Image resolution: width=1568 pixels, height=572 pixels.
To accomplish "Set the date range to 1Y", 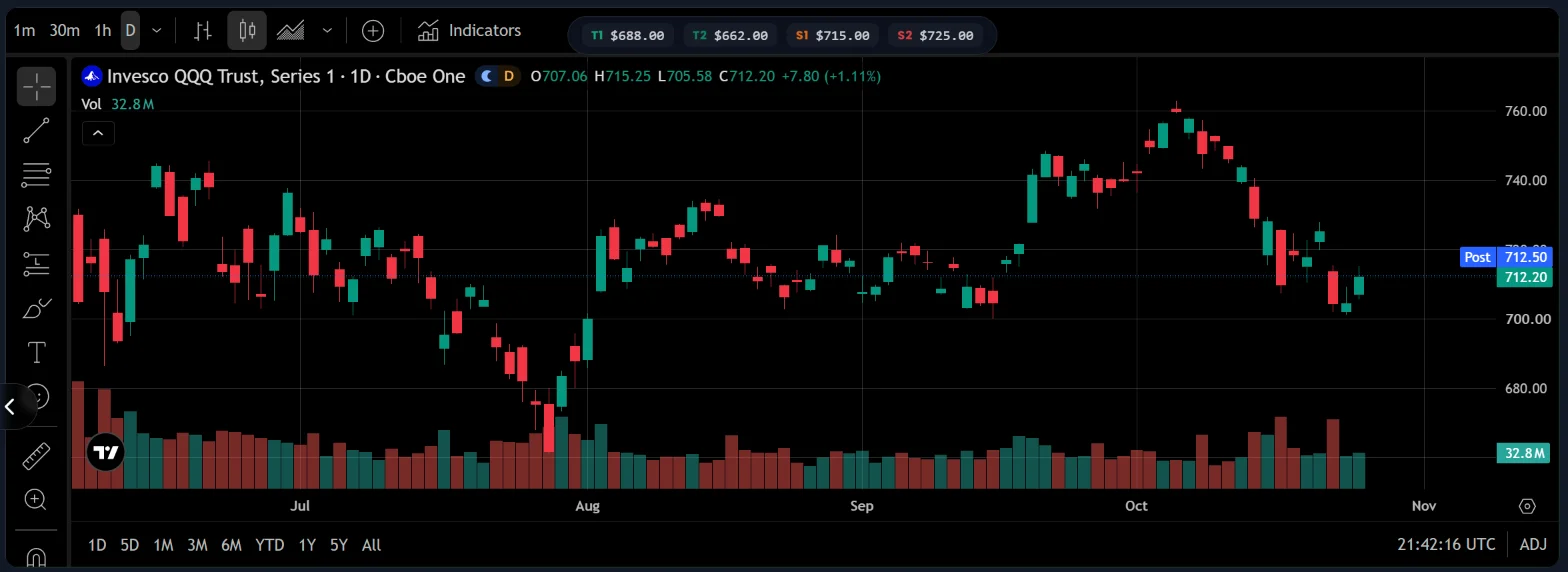I will click(307, 545).
